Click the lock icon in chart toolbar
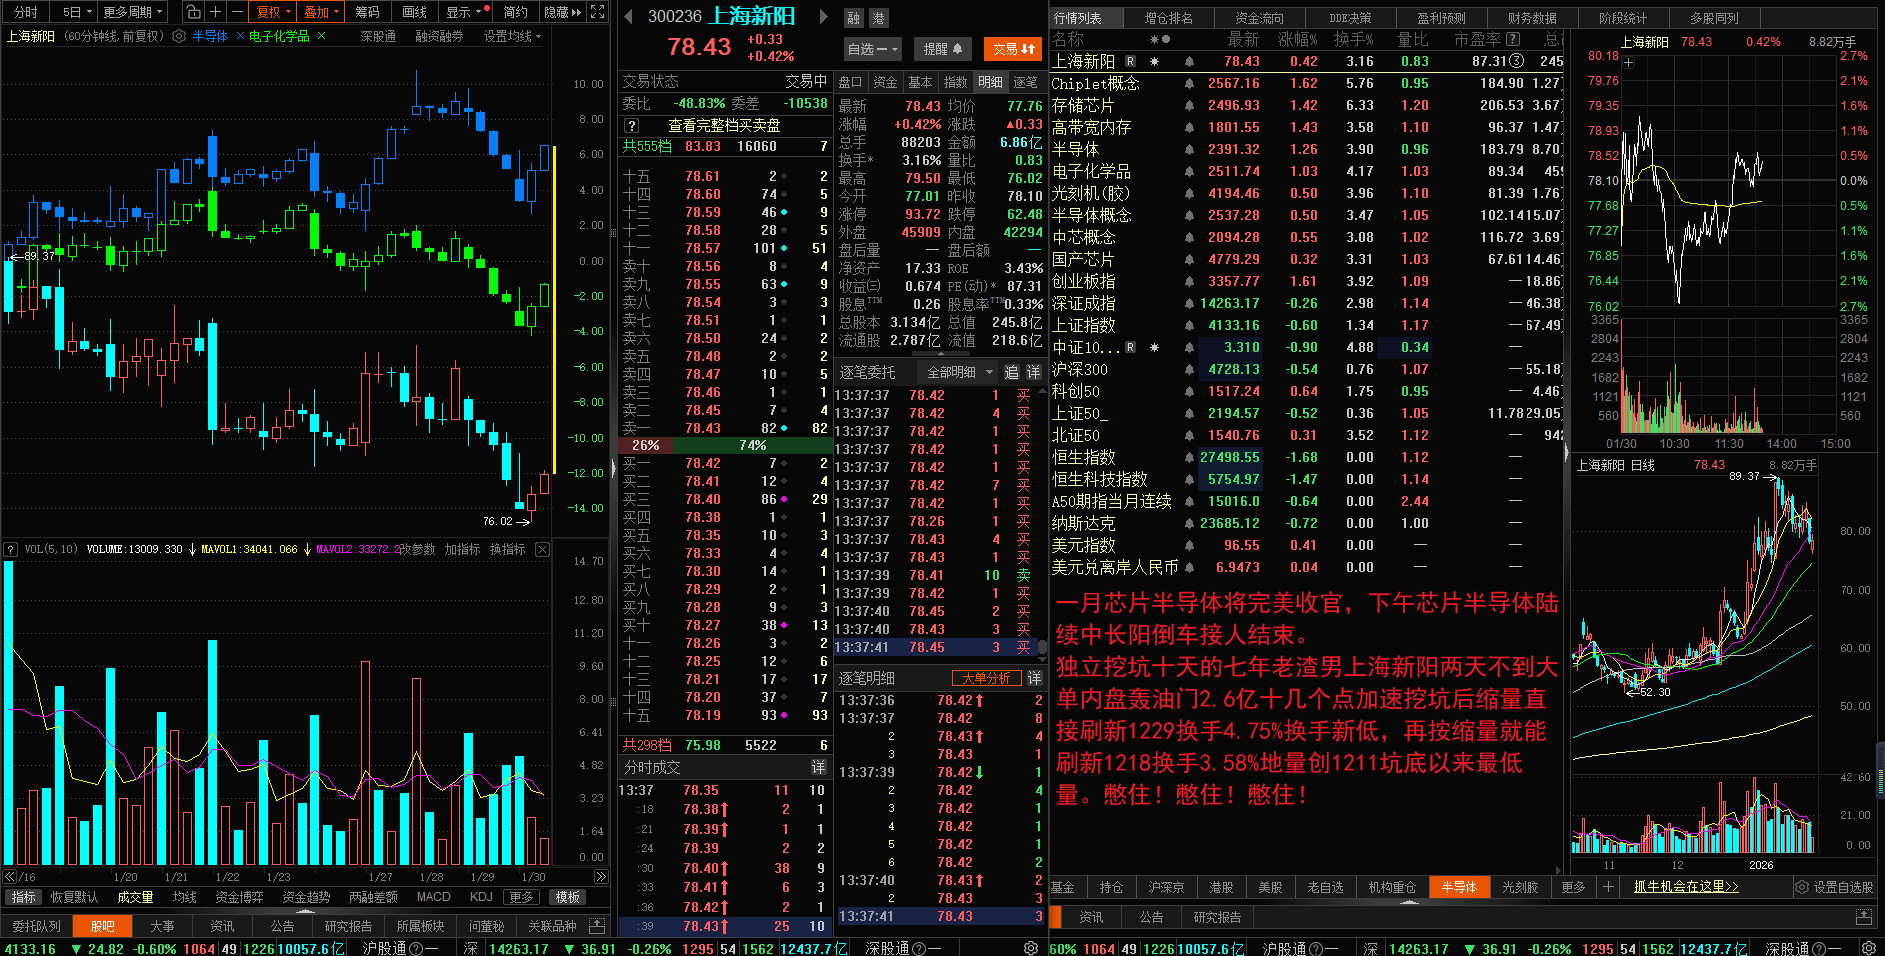This screenshot has height=956, width=1885. click(193, 12)
